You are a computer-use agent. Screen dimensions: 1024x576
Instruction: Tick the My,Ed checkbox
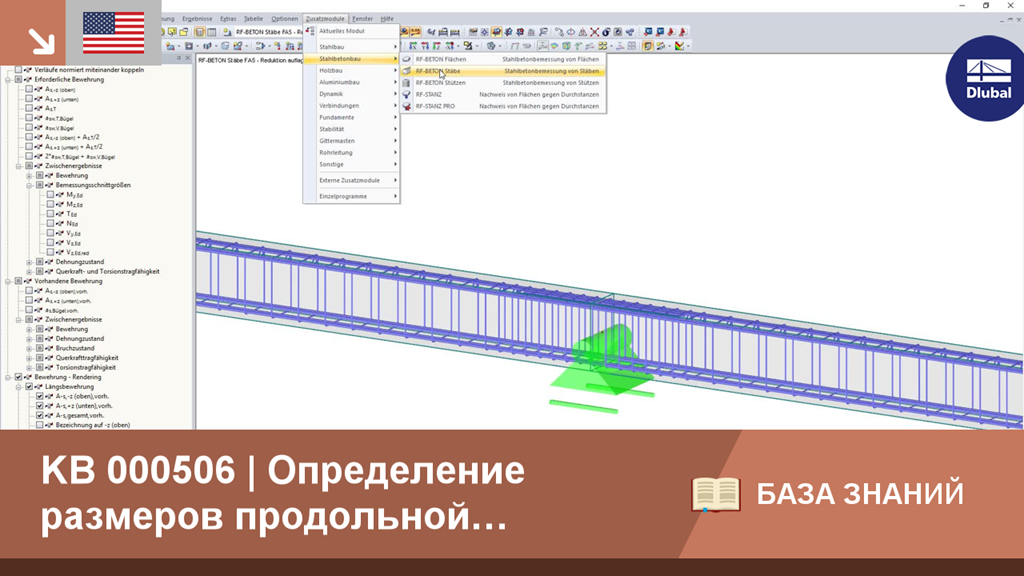click(x=50, y=195)
